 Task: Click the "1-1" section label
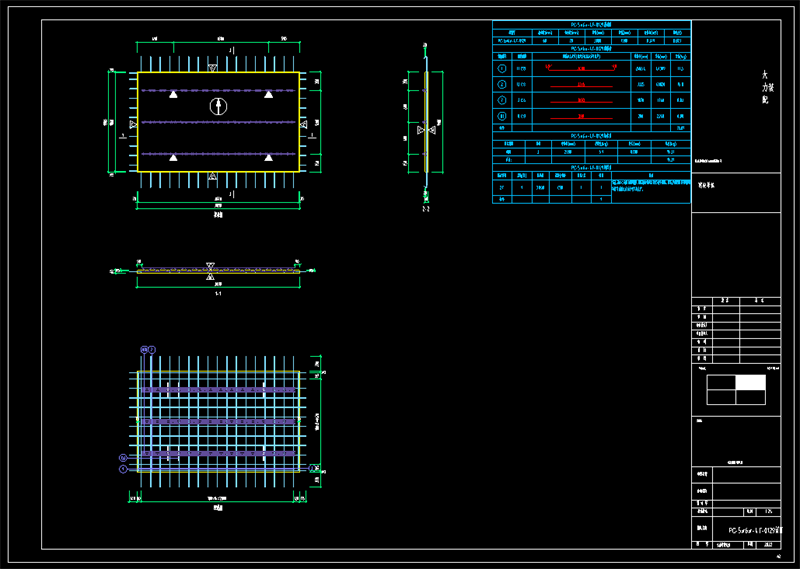[x=218, y=293]
